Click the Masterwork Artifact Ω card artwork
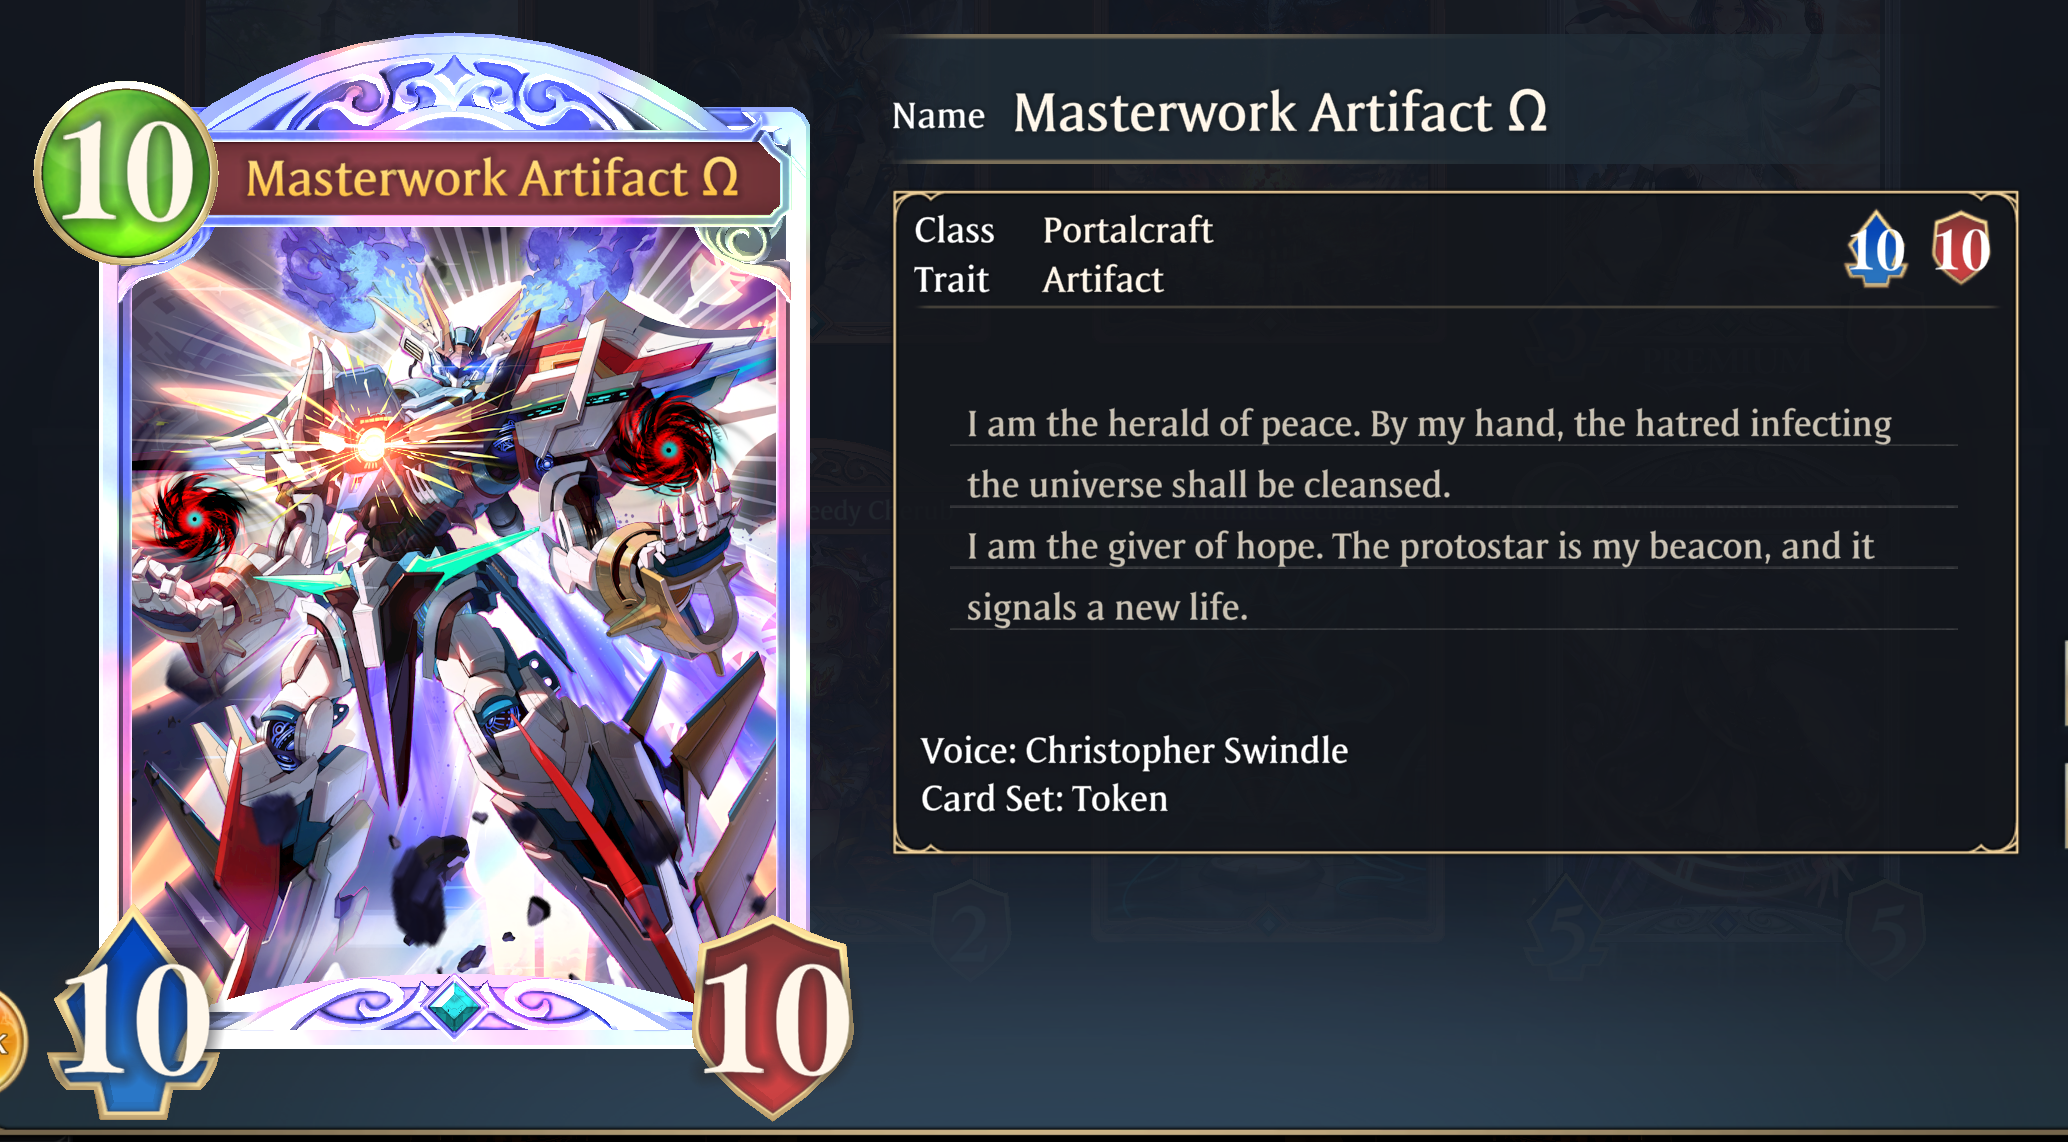Screen dimensions: 2068x1142 click(455, 610)
